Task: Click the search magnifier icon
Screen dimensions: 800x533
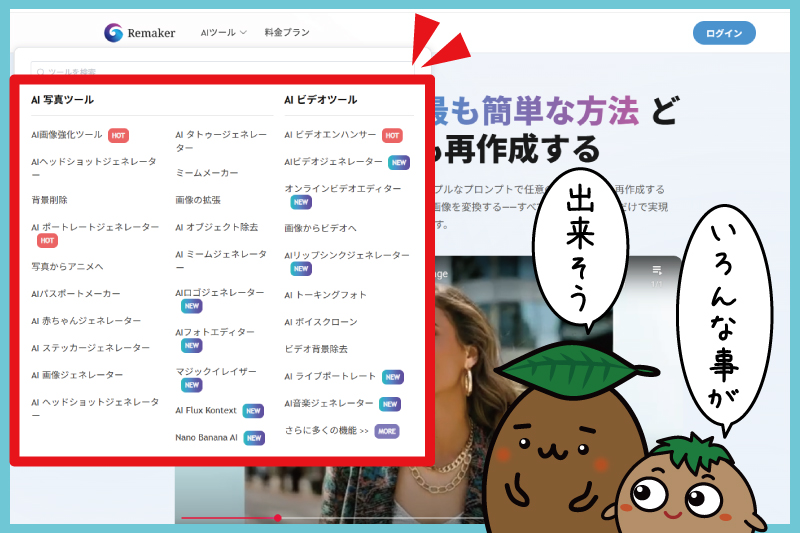Action: pos(40,73)
